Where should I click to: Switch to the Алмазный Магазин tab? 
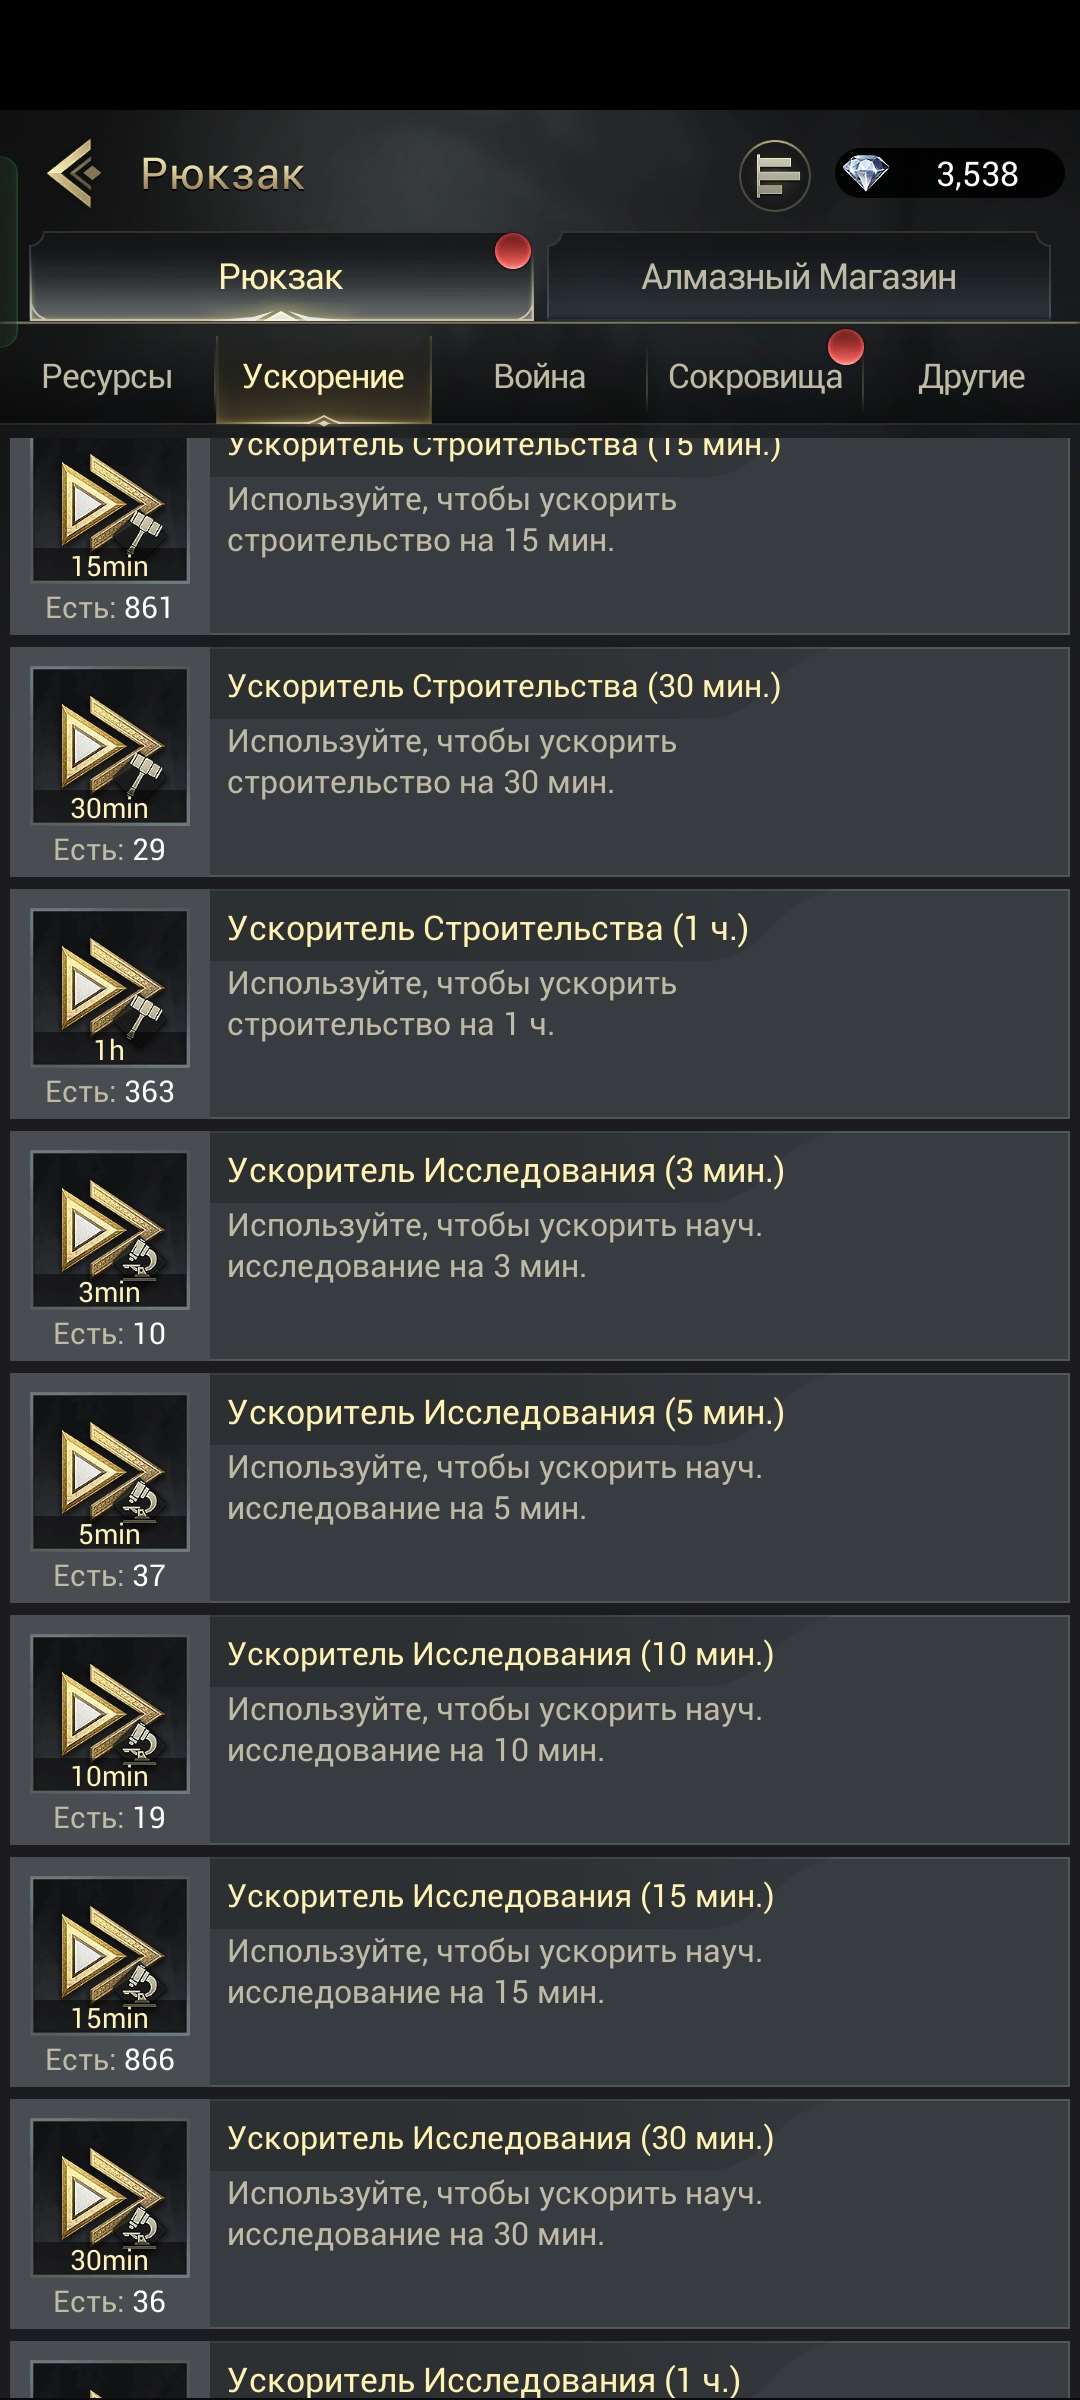click(799, 277)
